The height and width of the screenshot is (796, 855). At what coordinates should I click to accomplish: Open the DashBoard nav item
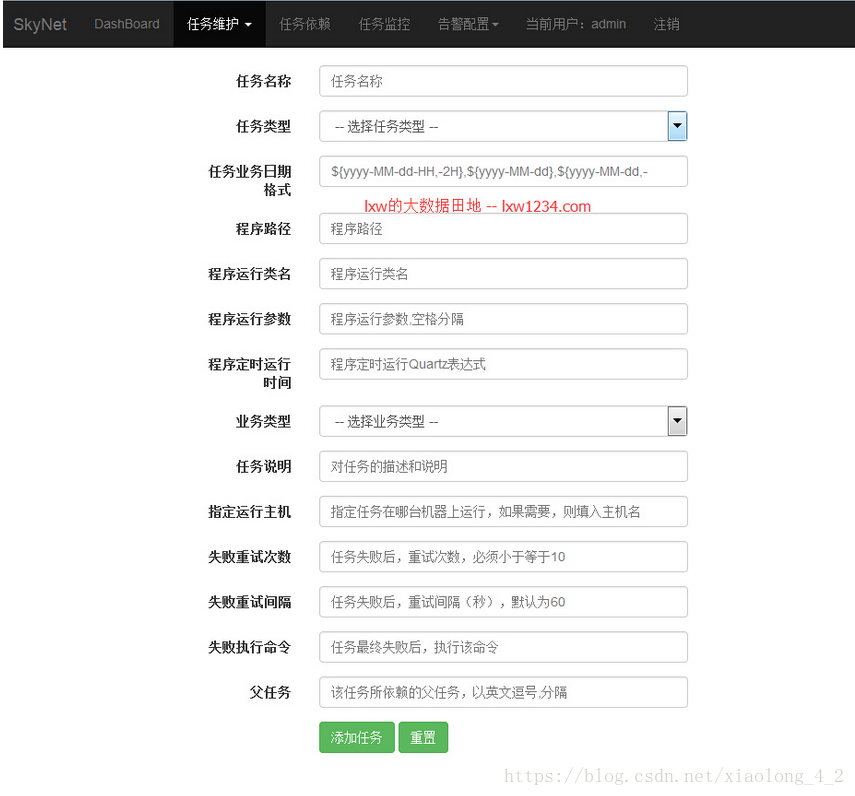coord(127,24)
